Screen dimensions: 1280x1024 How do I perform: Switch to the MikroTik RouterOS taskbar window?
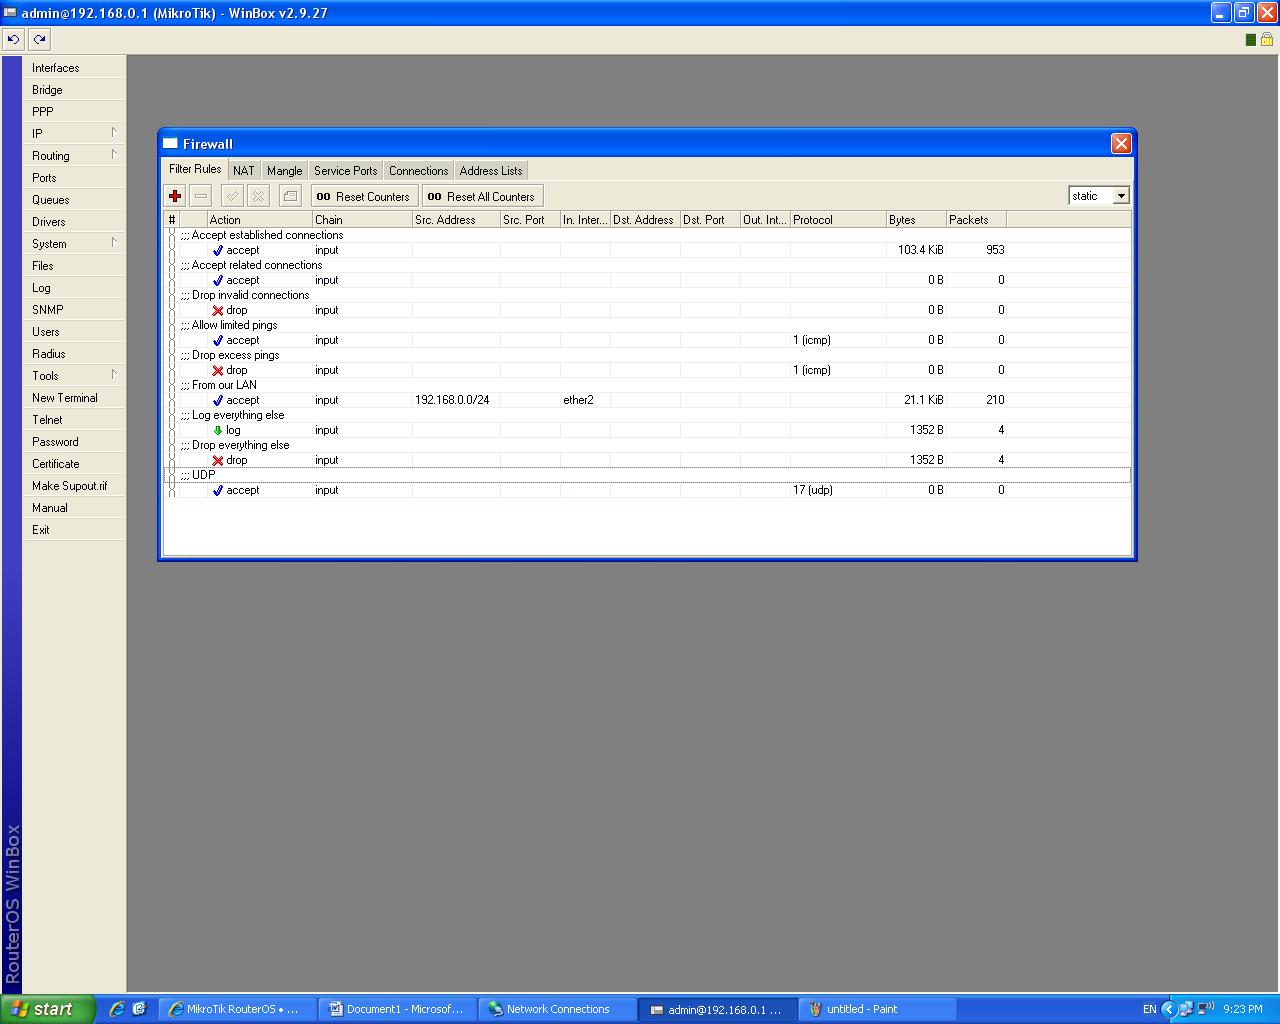[239, 1009]
